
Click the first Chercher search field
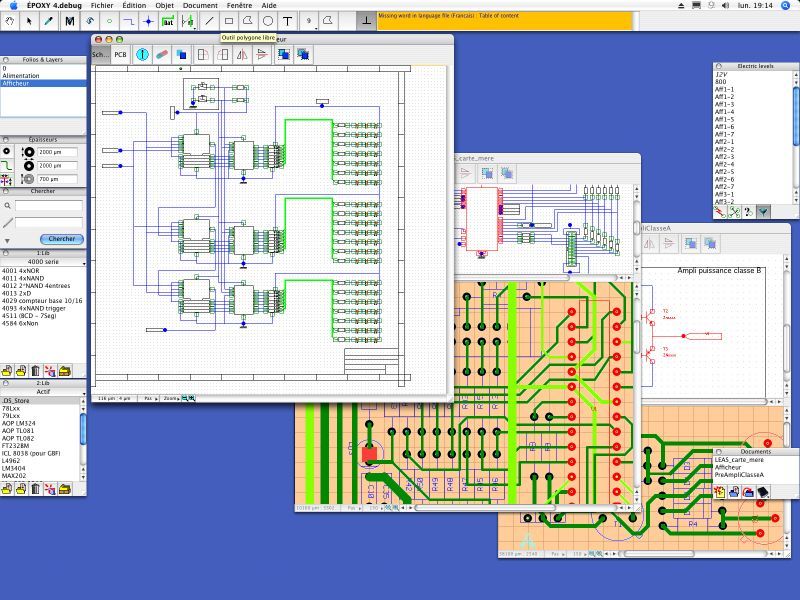pyautogui.click(x=48, y=206)
